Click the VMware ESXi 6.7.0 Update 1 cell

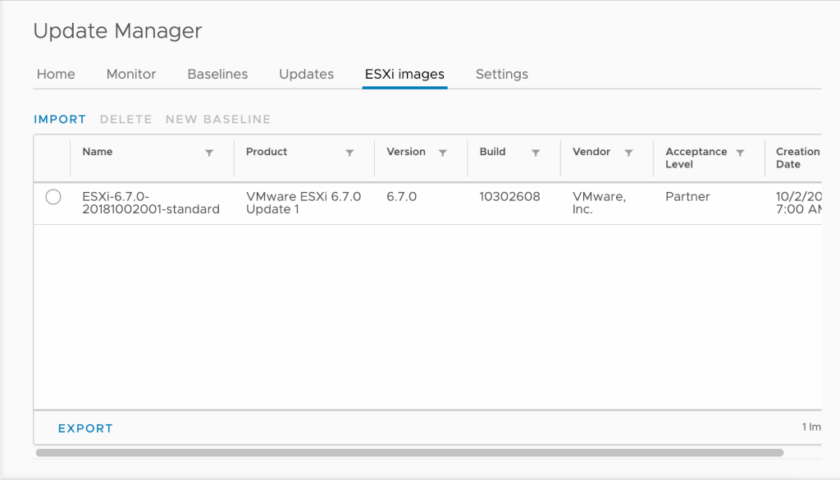(x=303, y=203)
